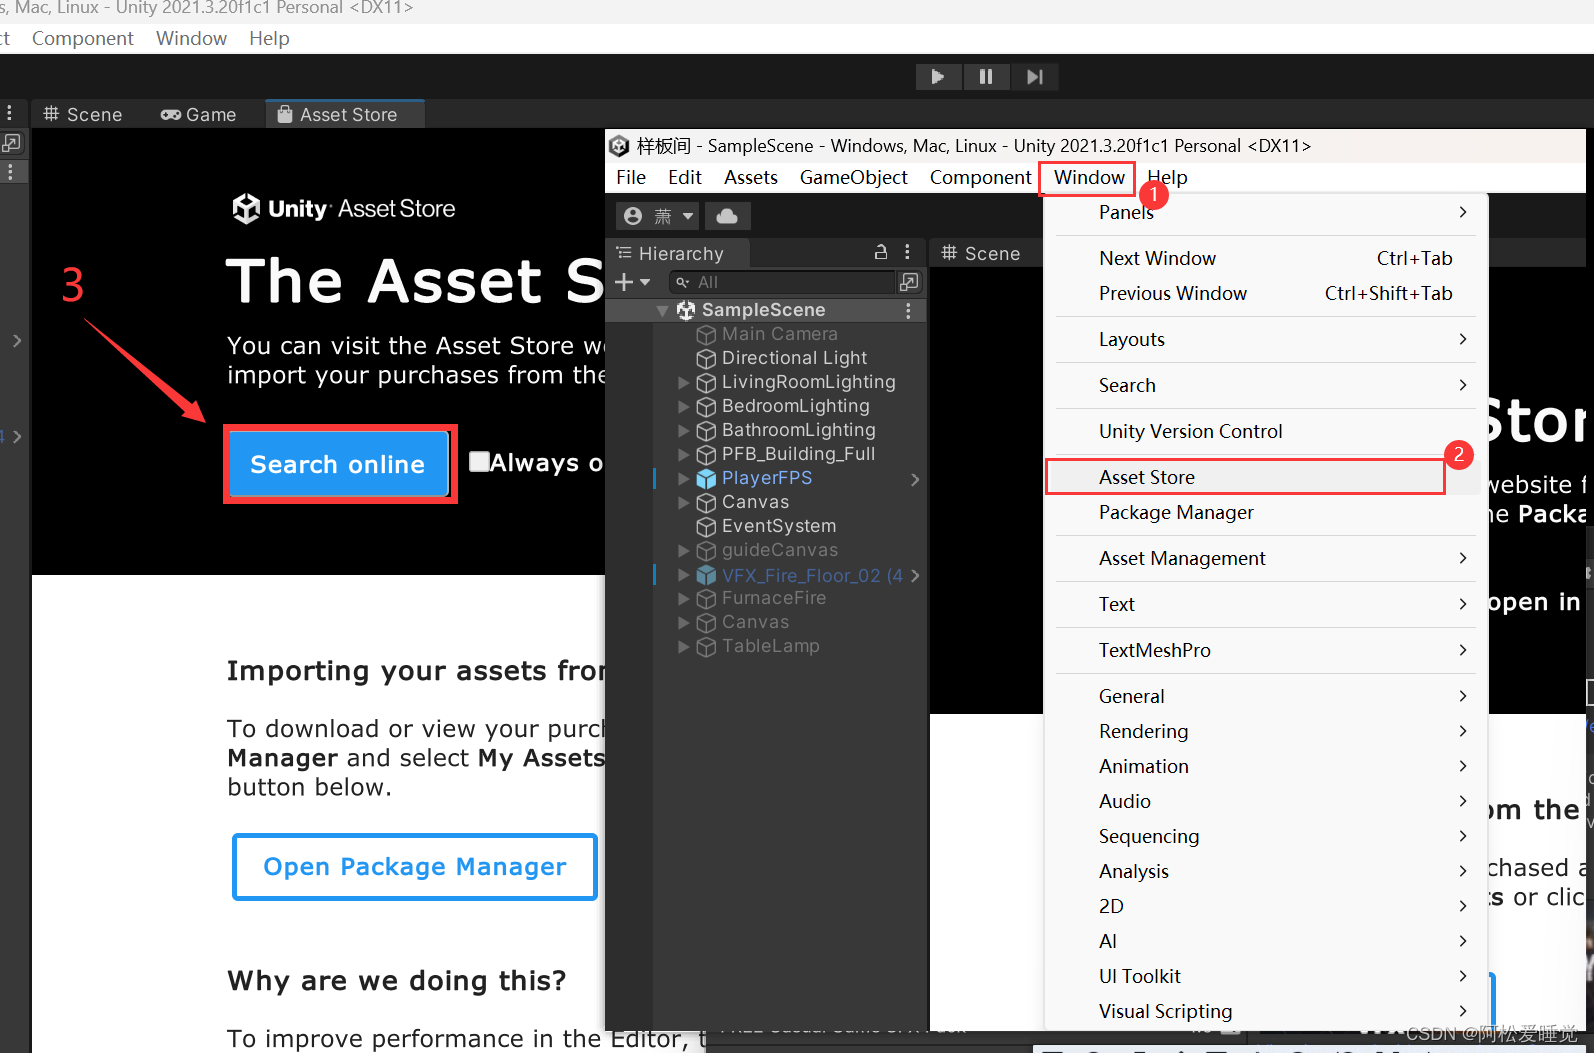Open Layouts submenu
This screenshot has width=1594, height=1053.
coord(1267,339)
